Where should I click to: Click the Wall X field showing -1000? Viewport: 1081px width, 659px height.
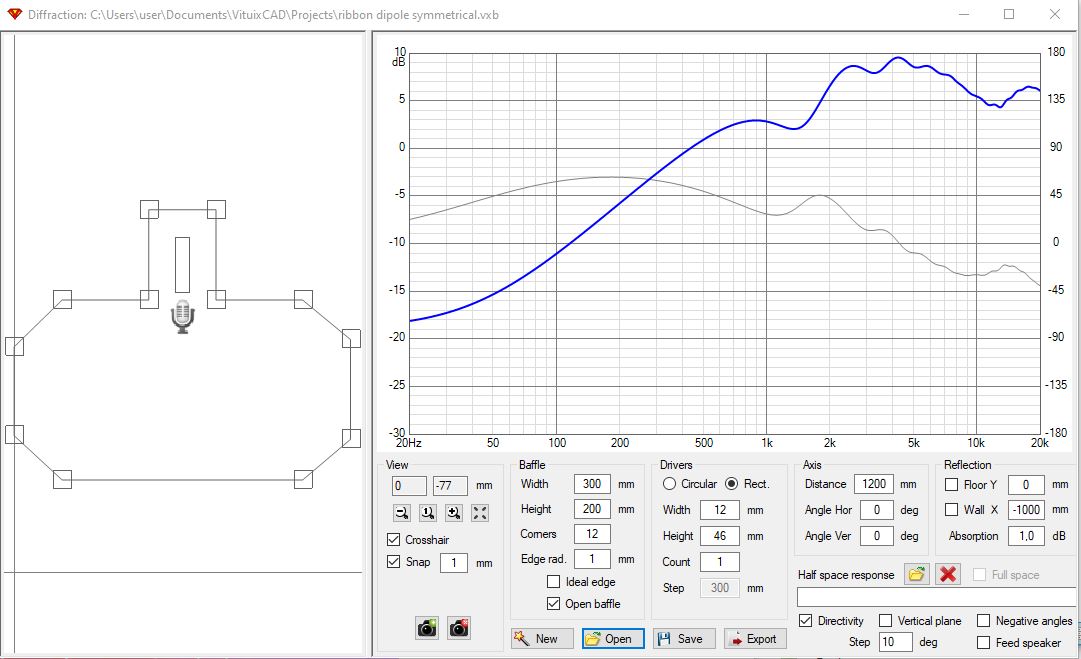coord(1026,510)
